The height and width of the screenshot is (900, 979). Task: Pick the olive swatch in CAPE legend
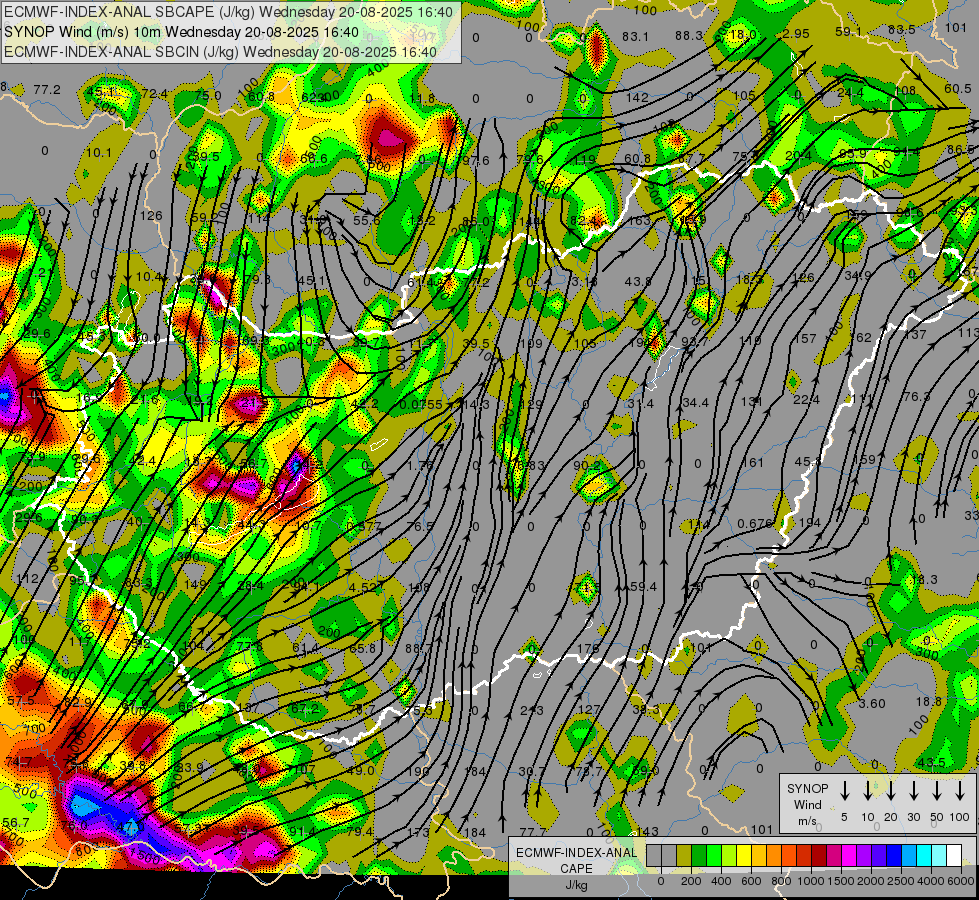coord(684,856)
